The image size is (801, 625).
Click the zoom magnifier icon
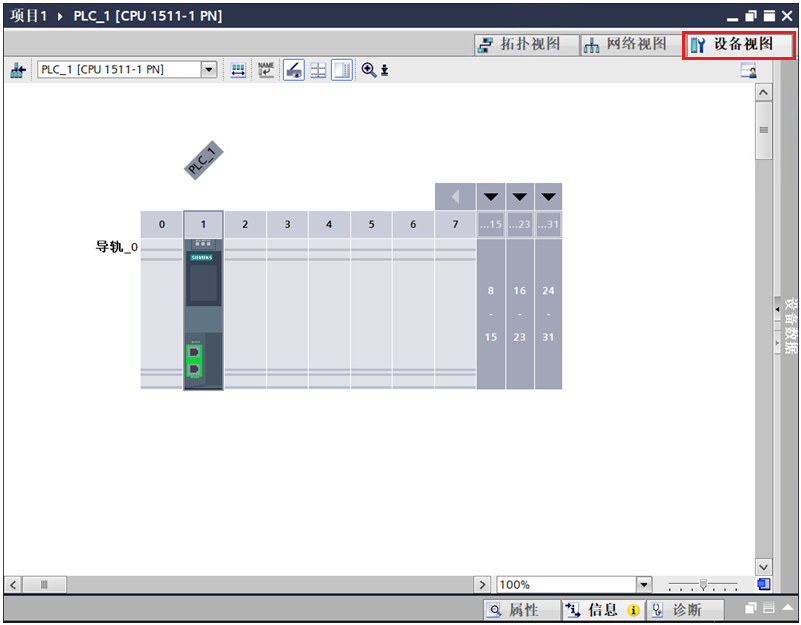click(368, 70)
